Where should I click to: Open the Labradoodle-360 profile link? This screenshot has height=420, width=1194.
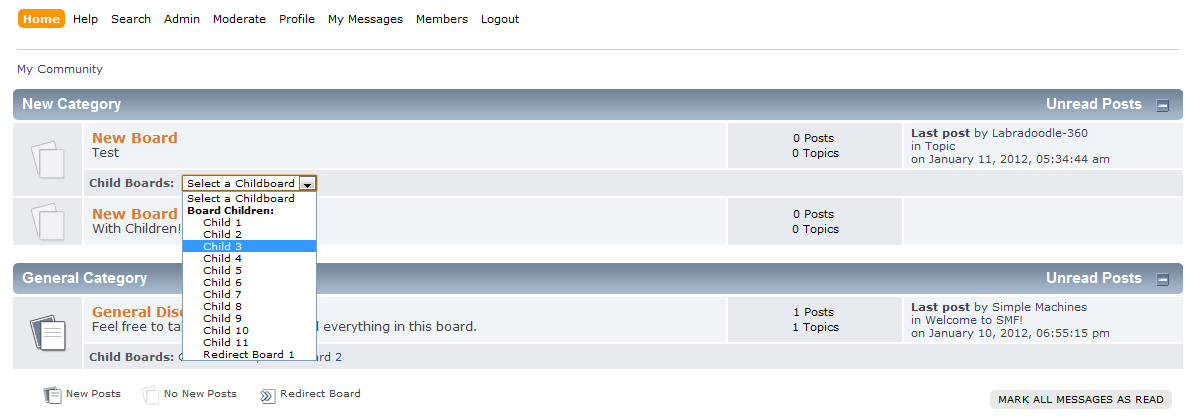[x=1039, y=133]
